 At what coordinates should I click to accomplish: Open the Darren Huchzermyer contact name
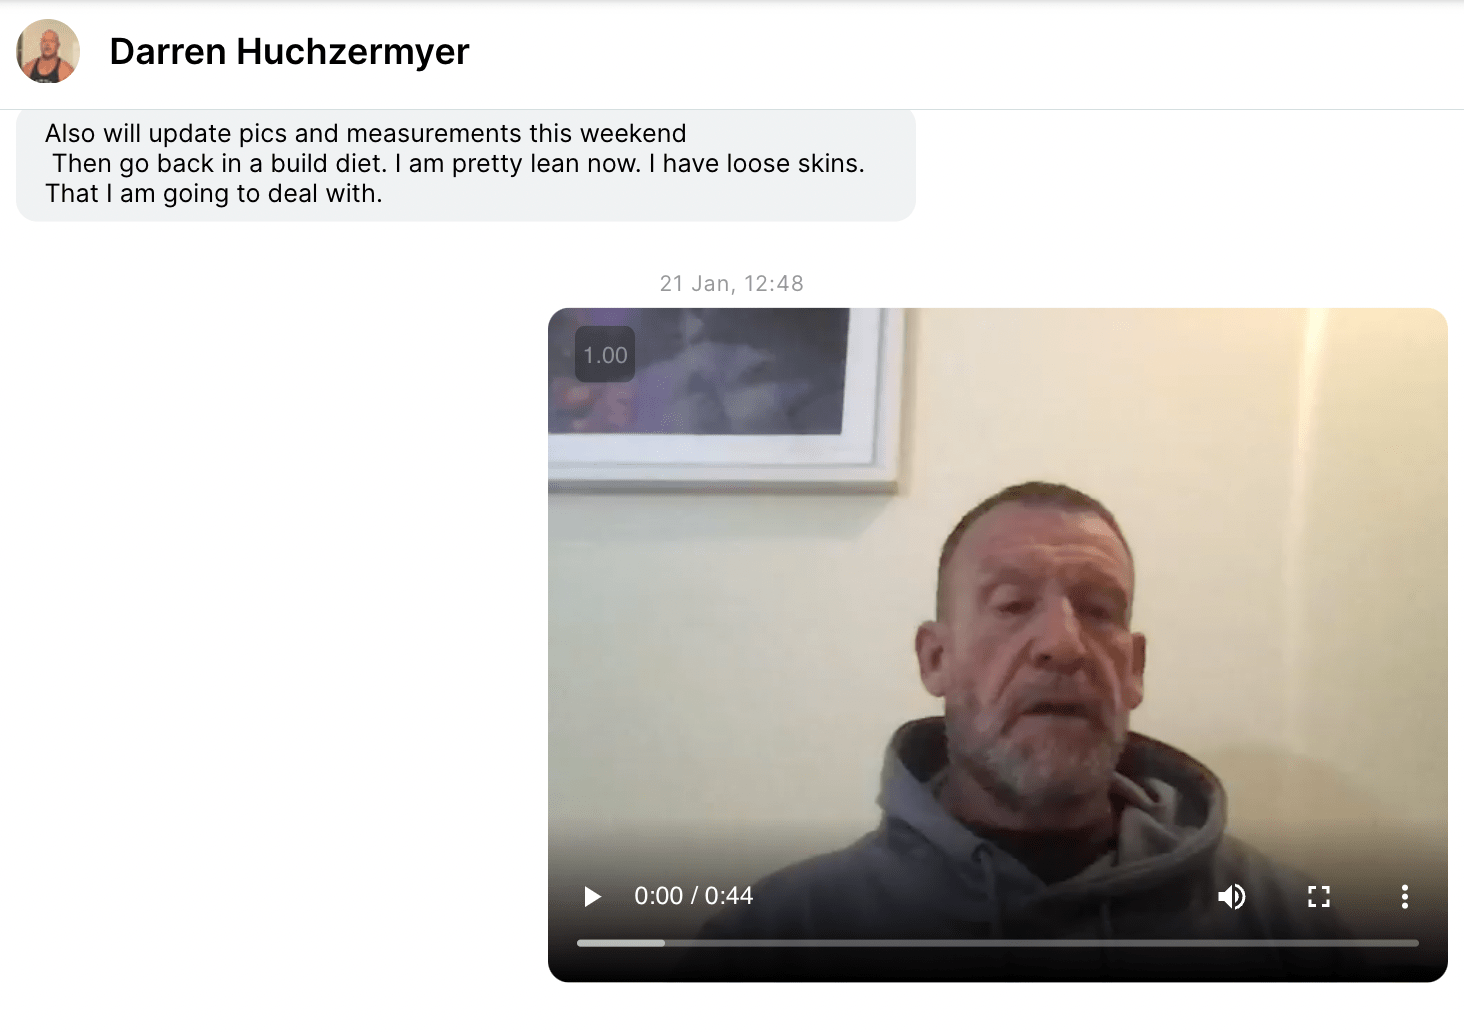[289, 51]
